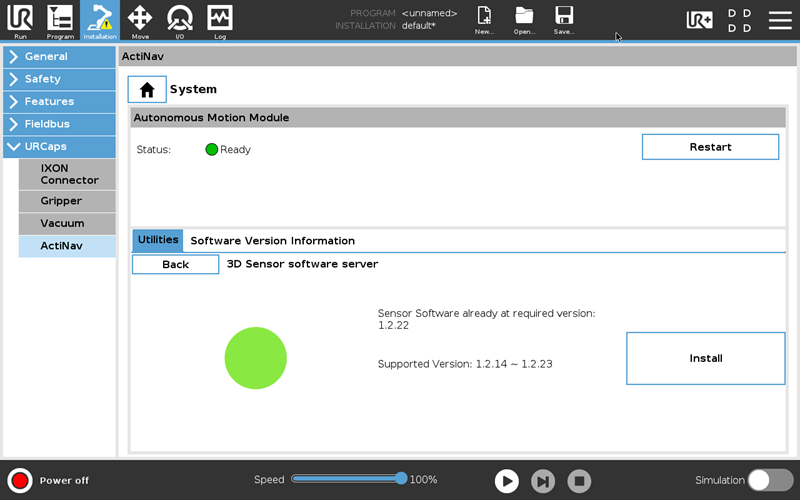Screen dimensions: 800x500
Task: Click the 3D Sensor software server heading
Action: coord(302,264)
